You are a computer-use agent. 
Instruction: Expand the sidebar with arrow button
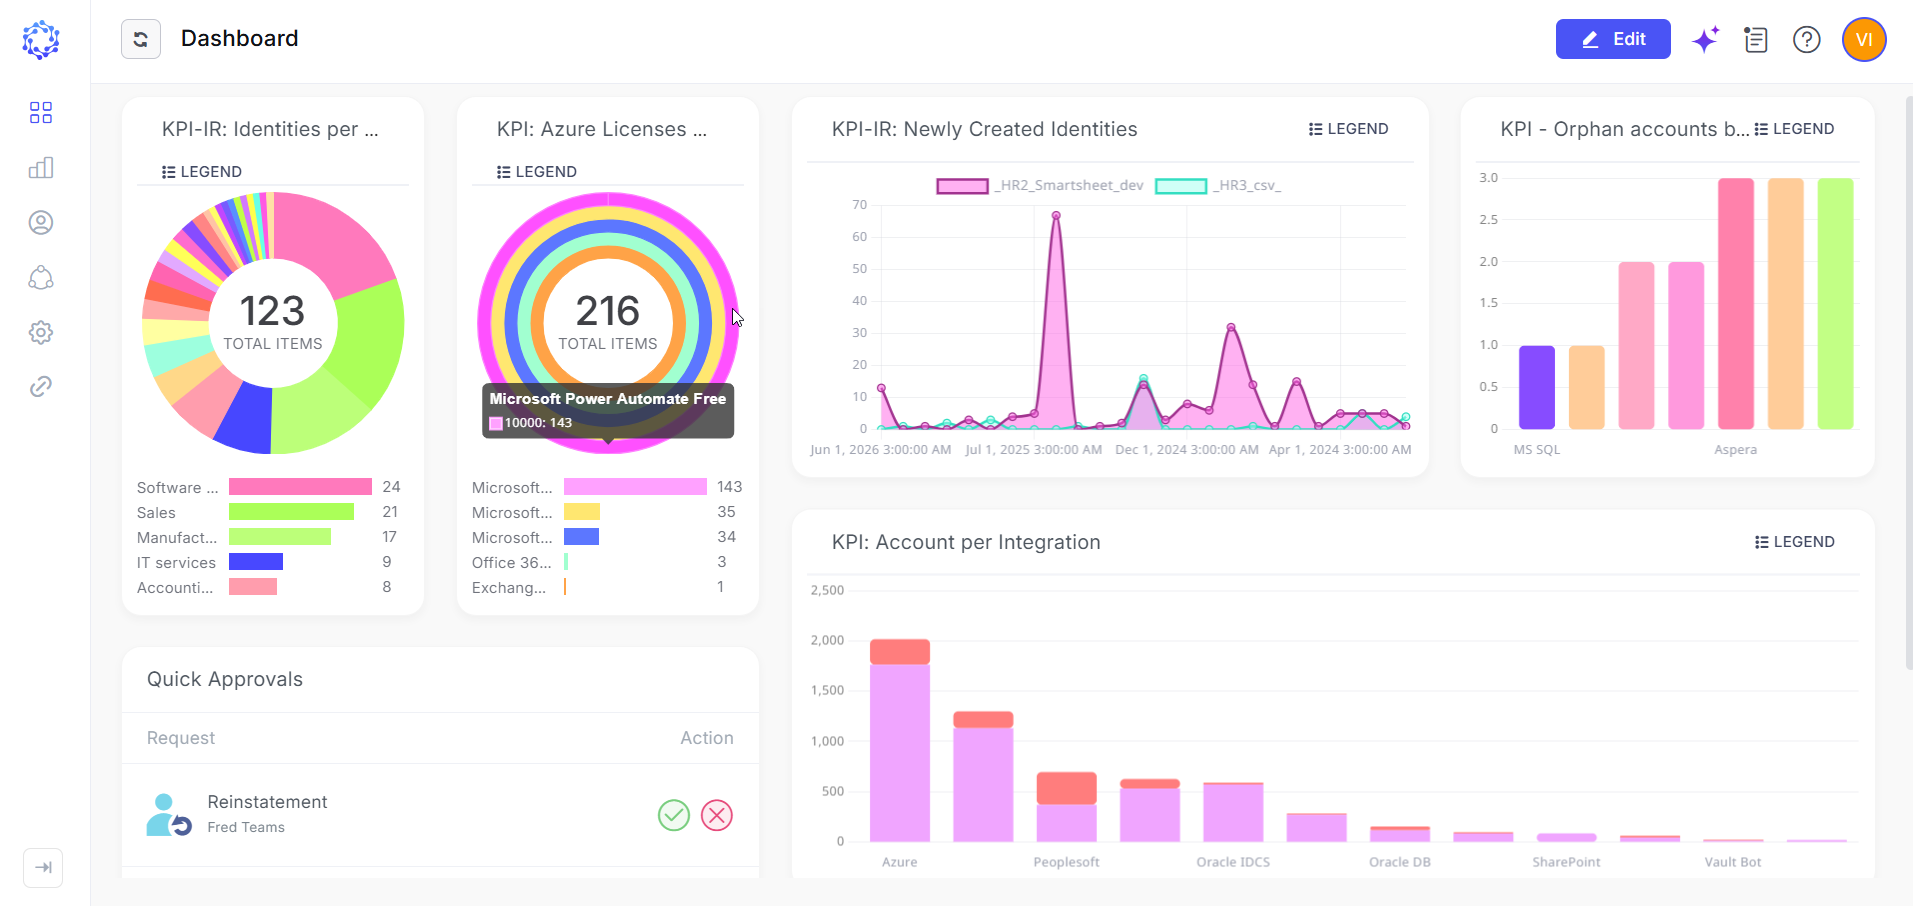pos(43,867)
